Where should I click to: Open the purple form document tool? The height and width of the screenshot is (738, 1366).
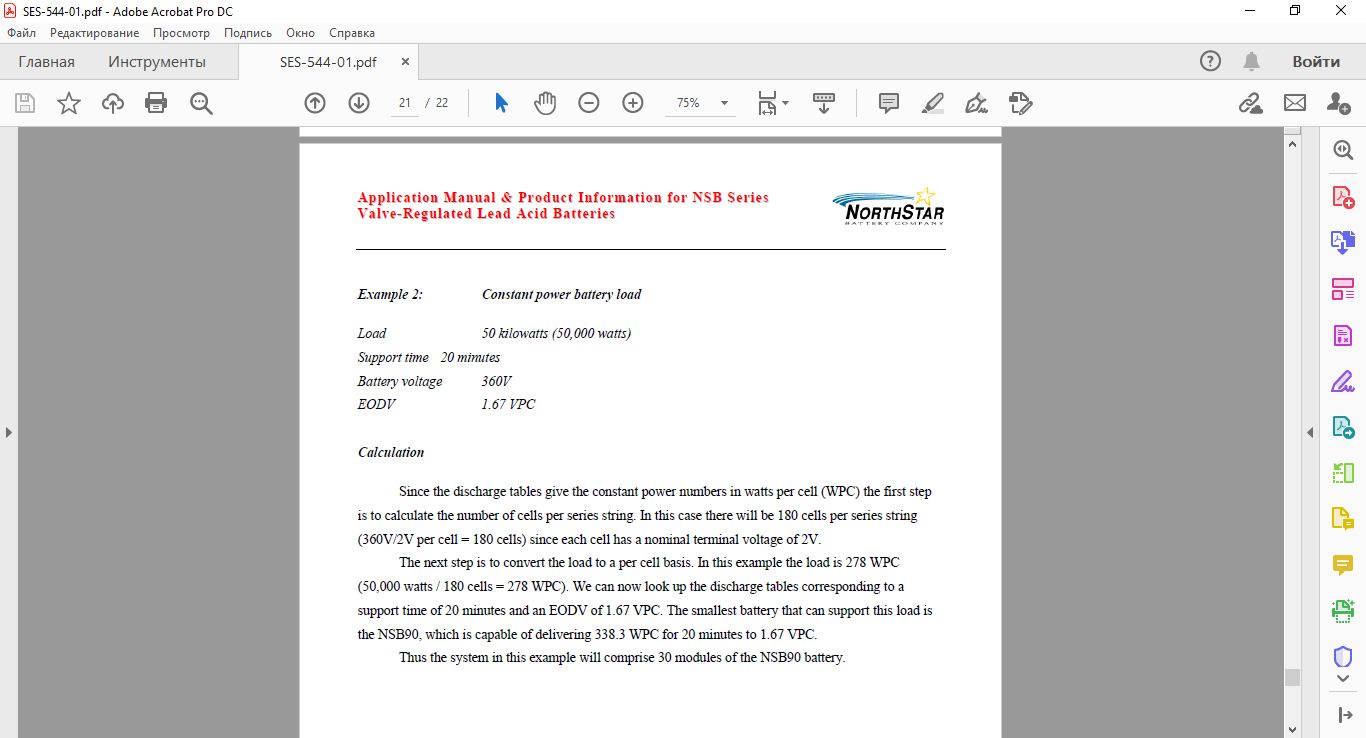(1343, 336)
